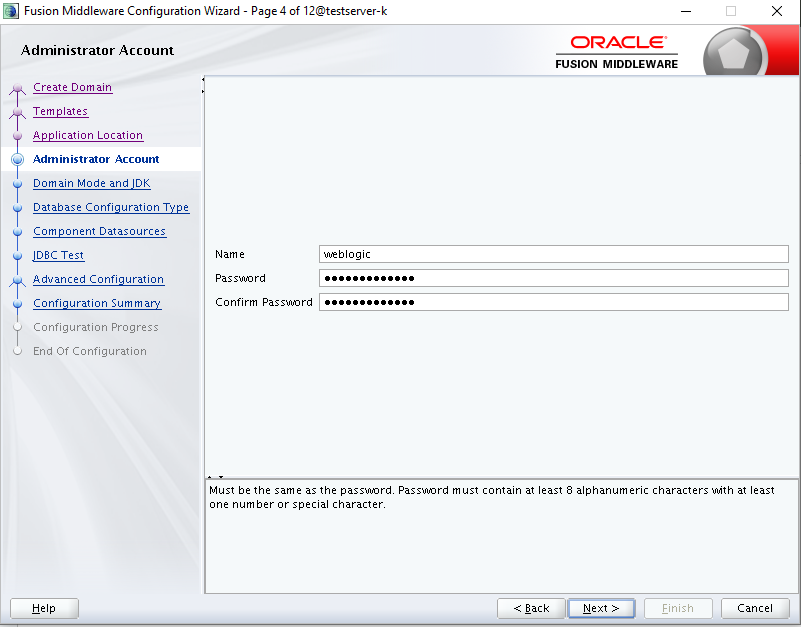The image size is (801, 627).
Task: Click the 'Confirm Password' label
Action: click(x=264, y=302)
